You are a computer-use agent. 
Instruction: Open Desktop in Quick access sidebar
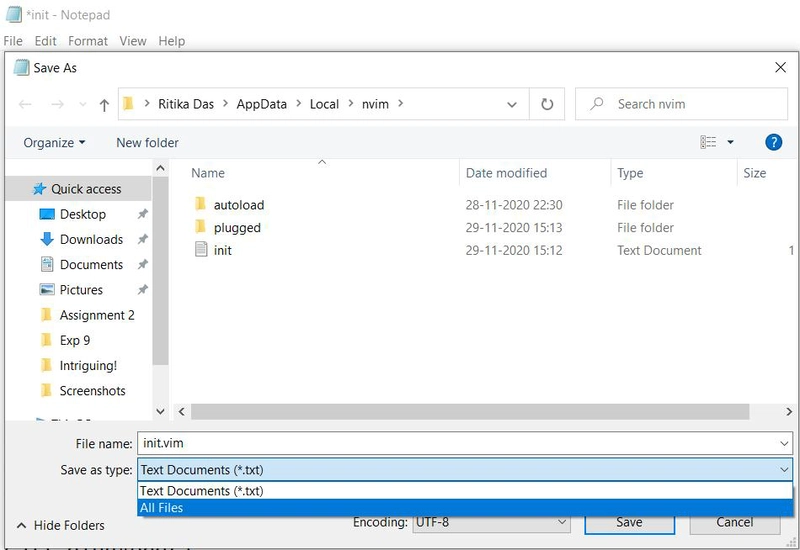click(83, 214)
